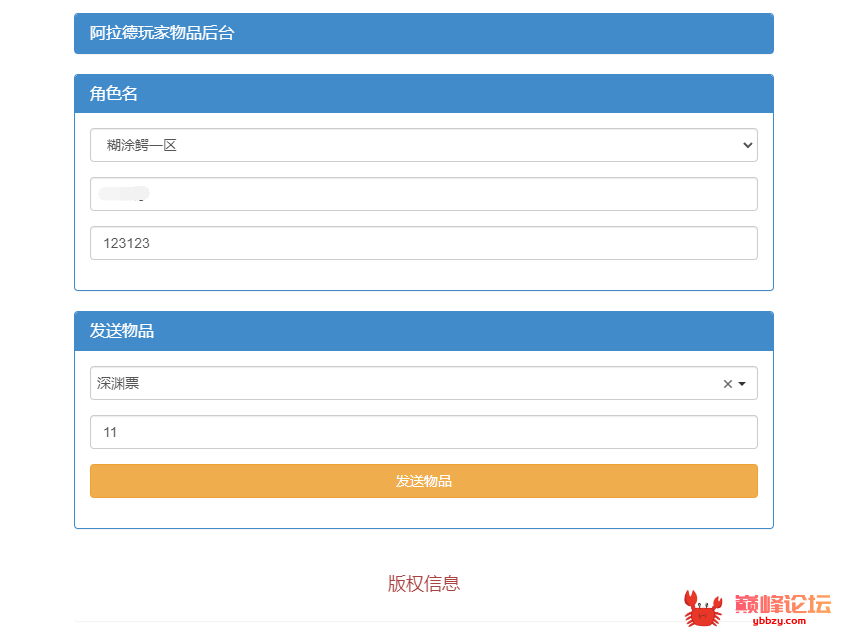Viewport: 848px width, 636px height.
Task: Click the orange 发送物品 button
Action: [x=423, y=481]
